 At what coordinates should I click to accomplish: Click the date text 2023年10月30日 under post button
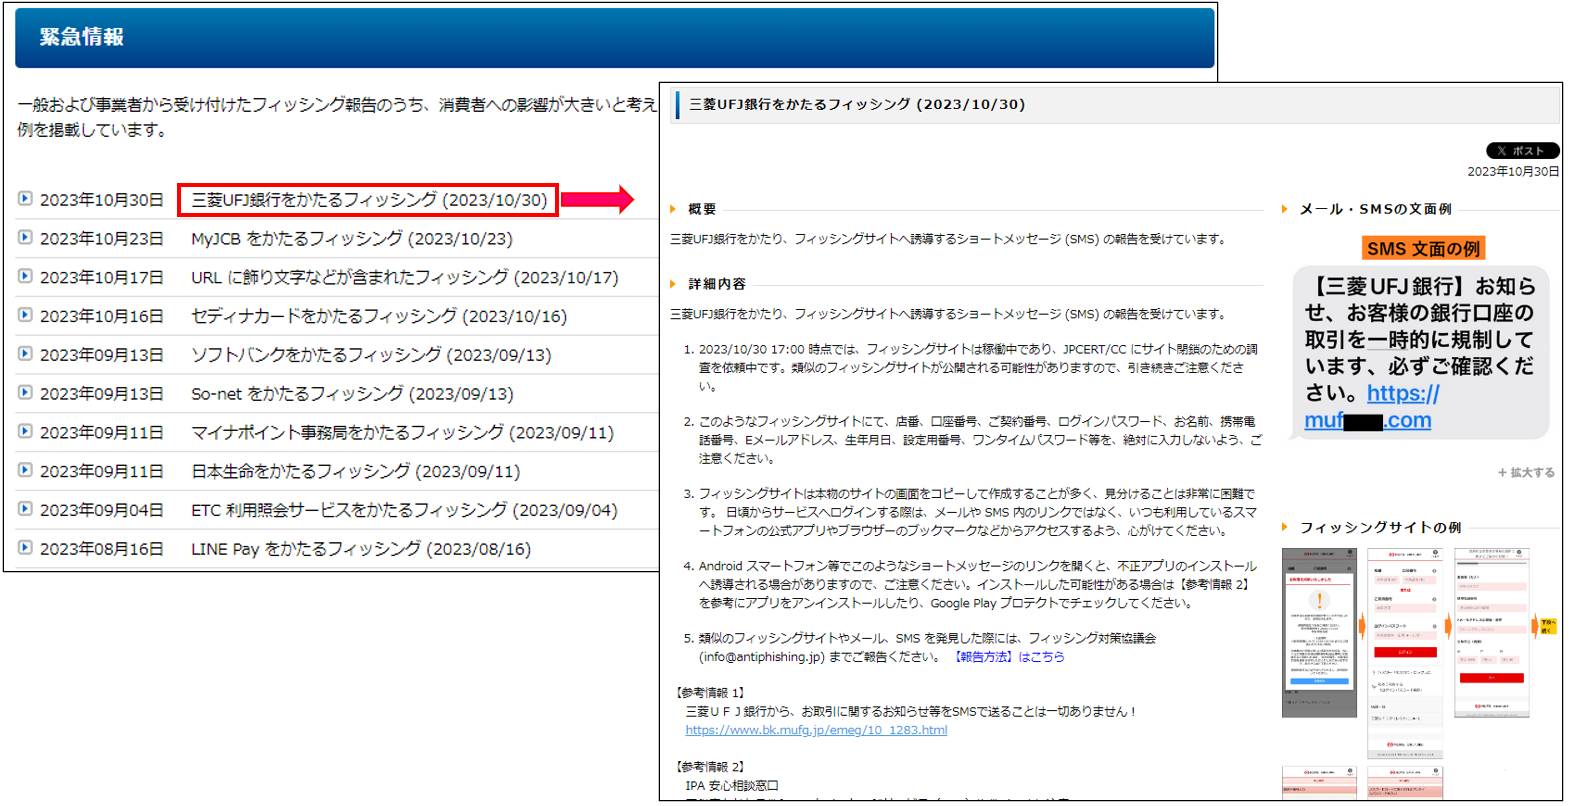[1513, 171]
